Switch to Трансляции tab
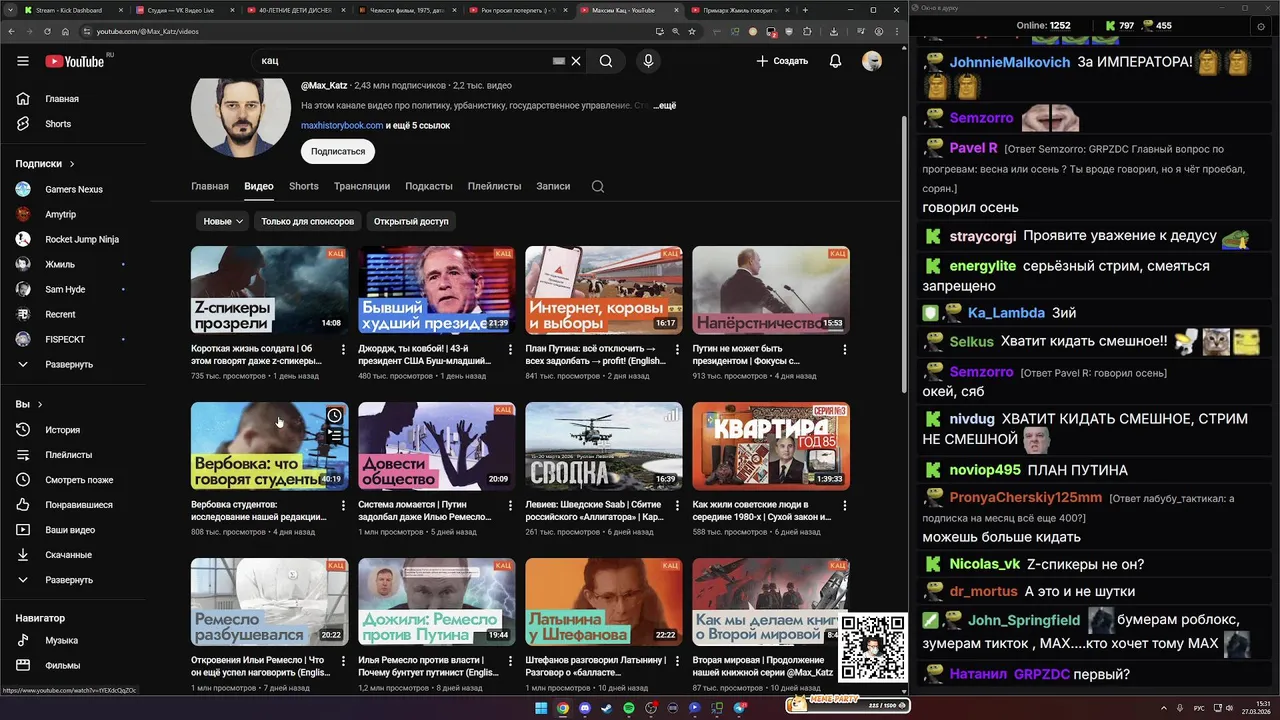The image size is (1280, 720). 362,186
